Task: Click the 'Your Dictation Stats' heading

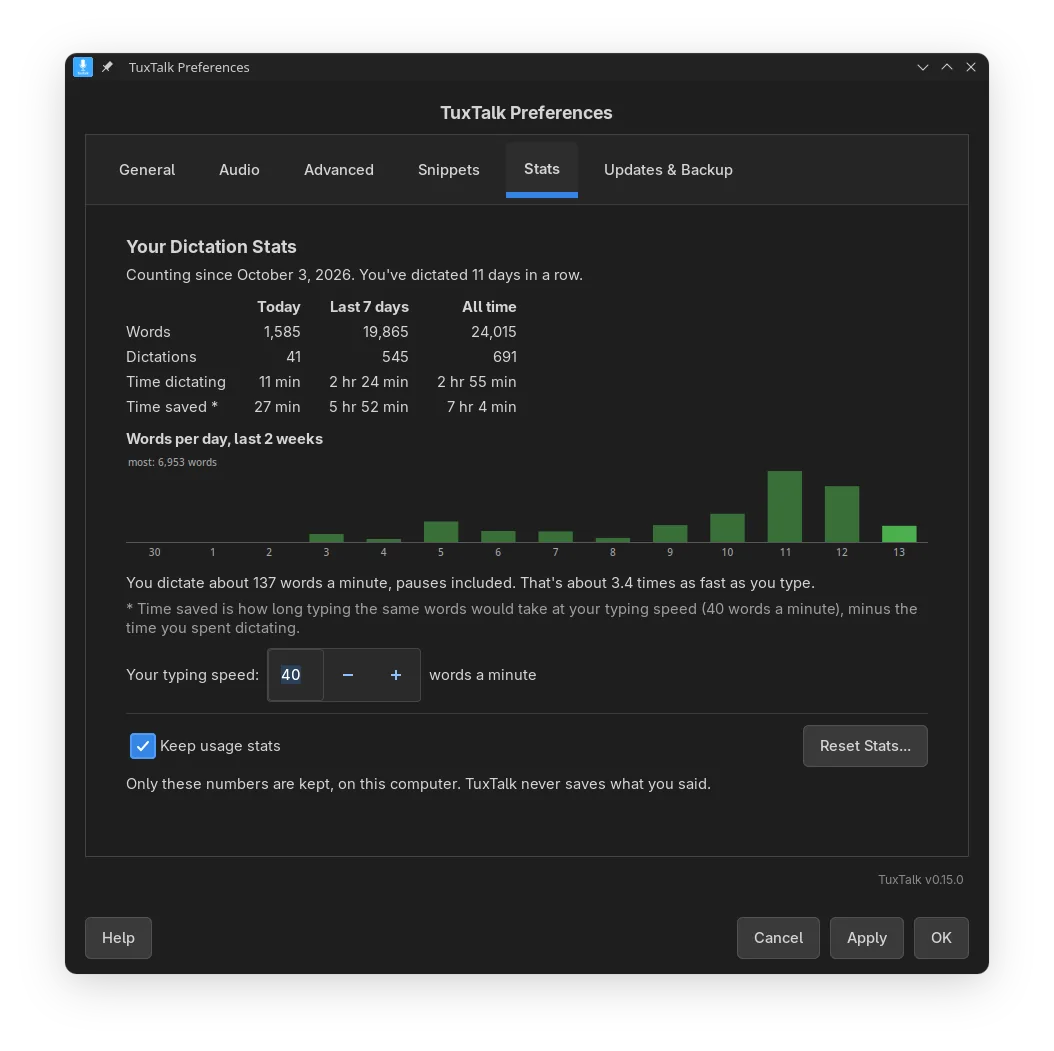Action: [x=211, y=247]
